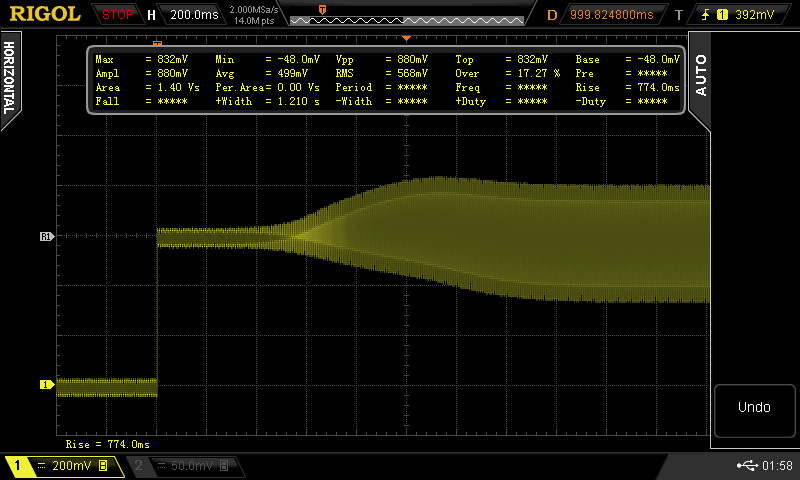Screen dimensions: 800x480
Task: Open the HORIZONTAL side tab
Action: point(9,80)
